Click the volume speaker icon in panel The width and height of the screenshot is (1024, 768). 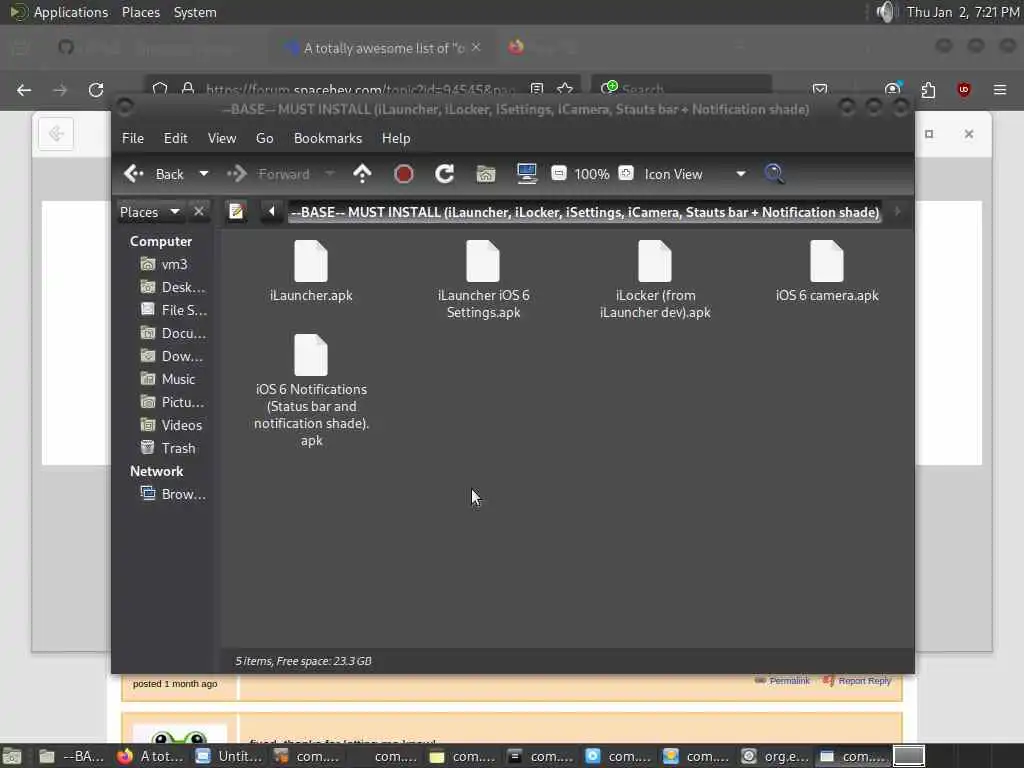pyautogui.click(x=885, y=12)
